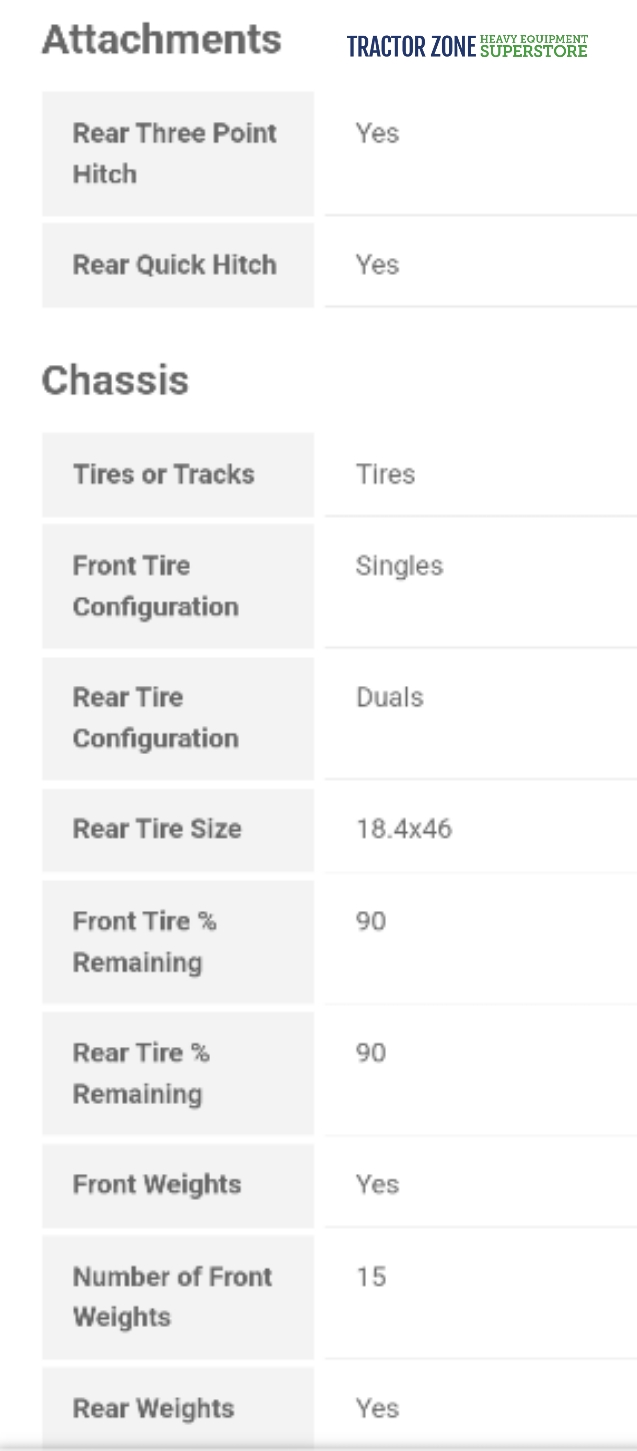Select the Front Weights label
The width and height of the screenshot is (637, 1451).
[x=157, y=1185]
